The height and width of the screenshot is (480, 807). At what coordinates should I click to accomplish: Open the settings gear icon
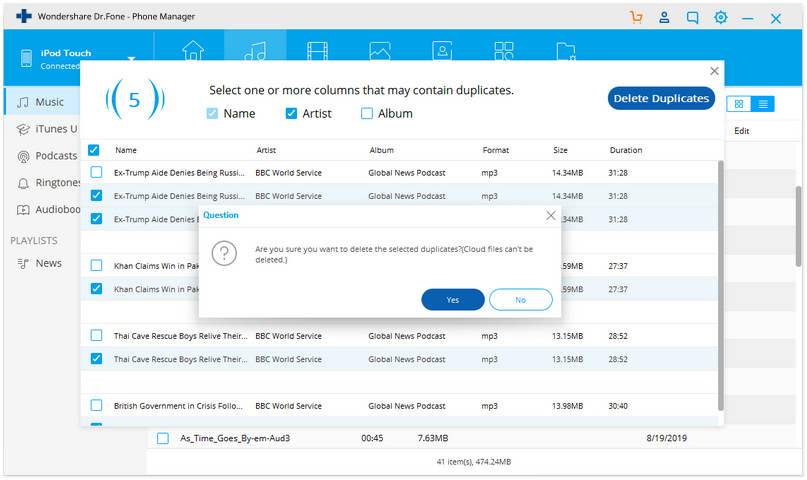pyautogui.click(x=721, y=17)
